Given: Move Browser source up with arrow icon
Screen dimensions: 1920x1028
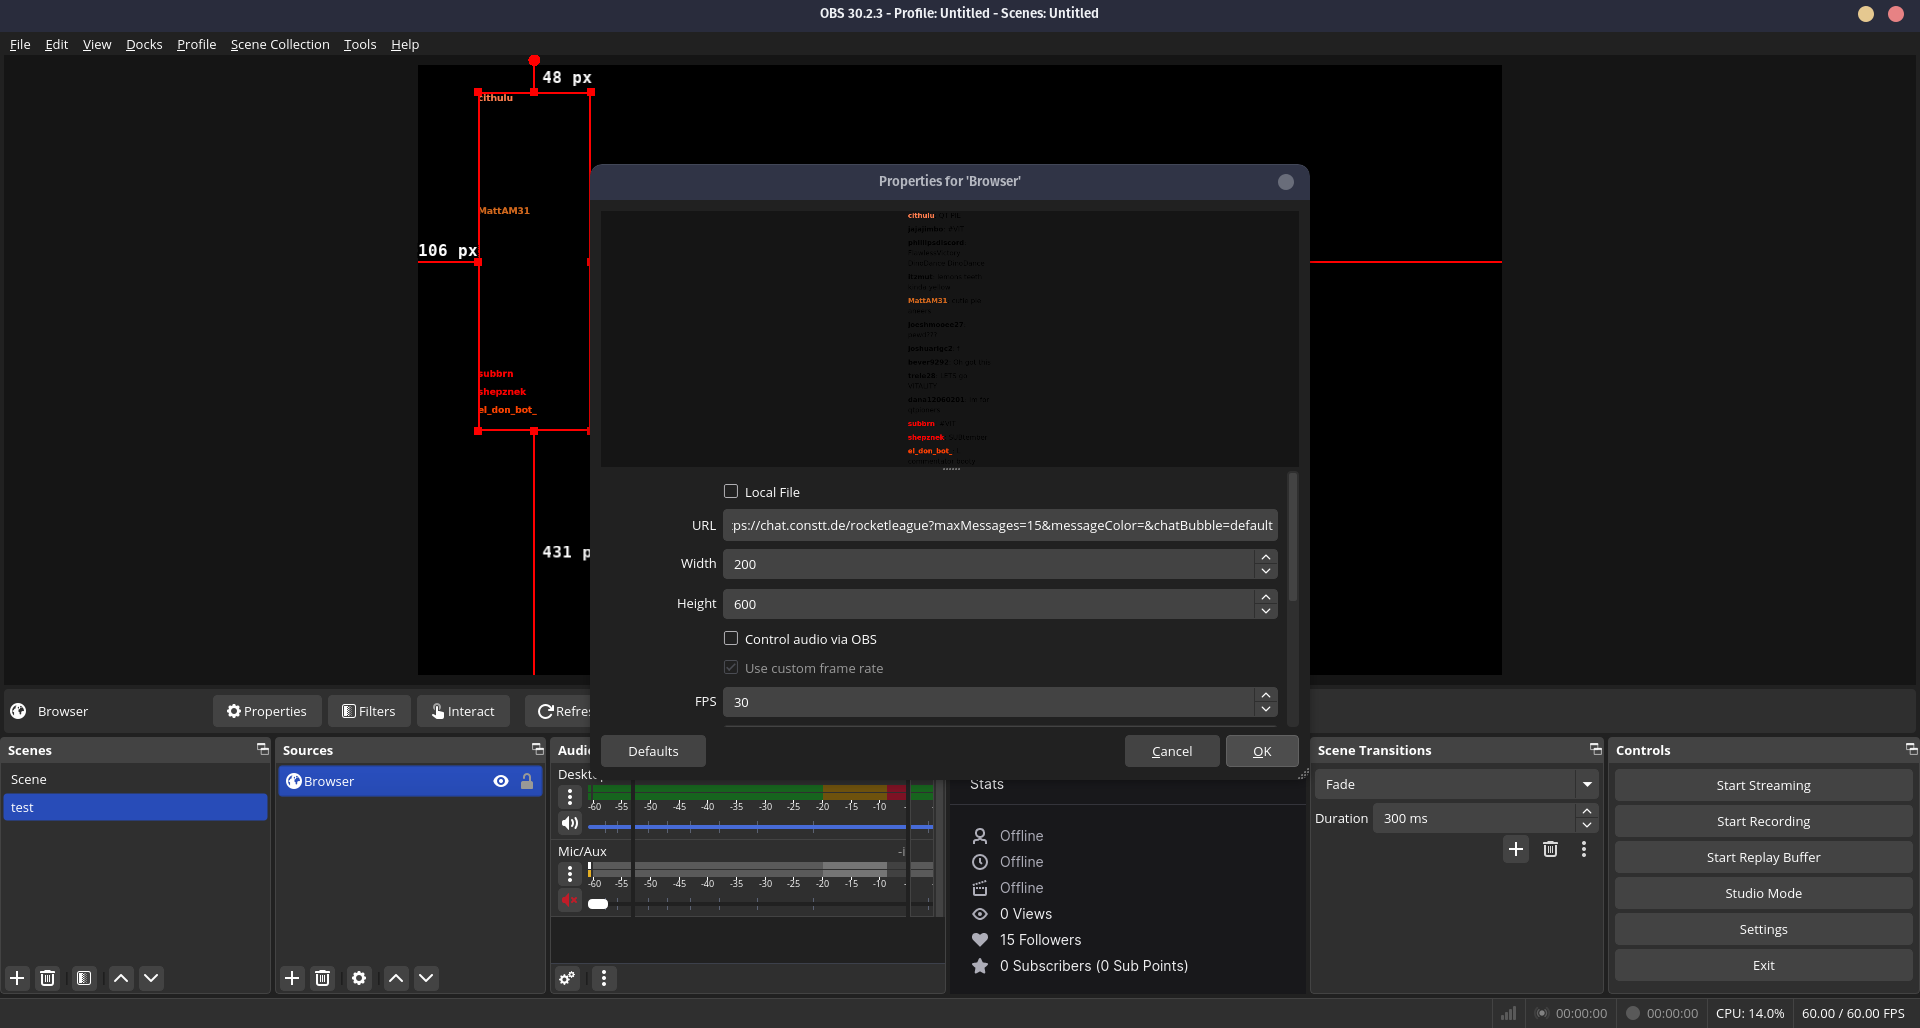Looking at the screenshot, I should coord(396,978).
